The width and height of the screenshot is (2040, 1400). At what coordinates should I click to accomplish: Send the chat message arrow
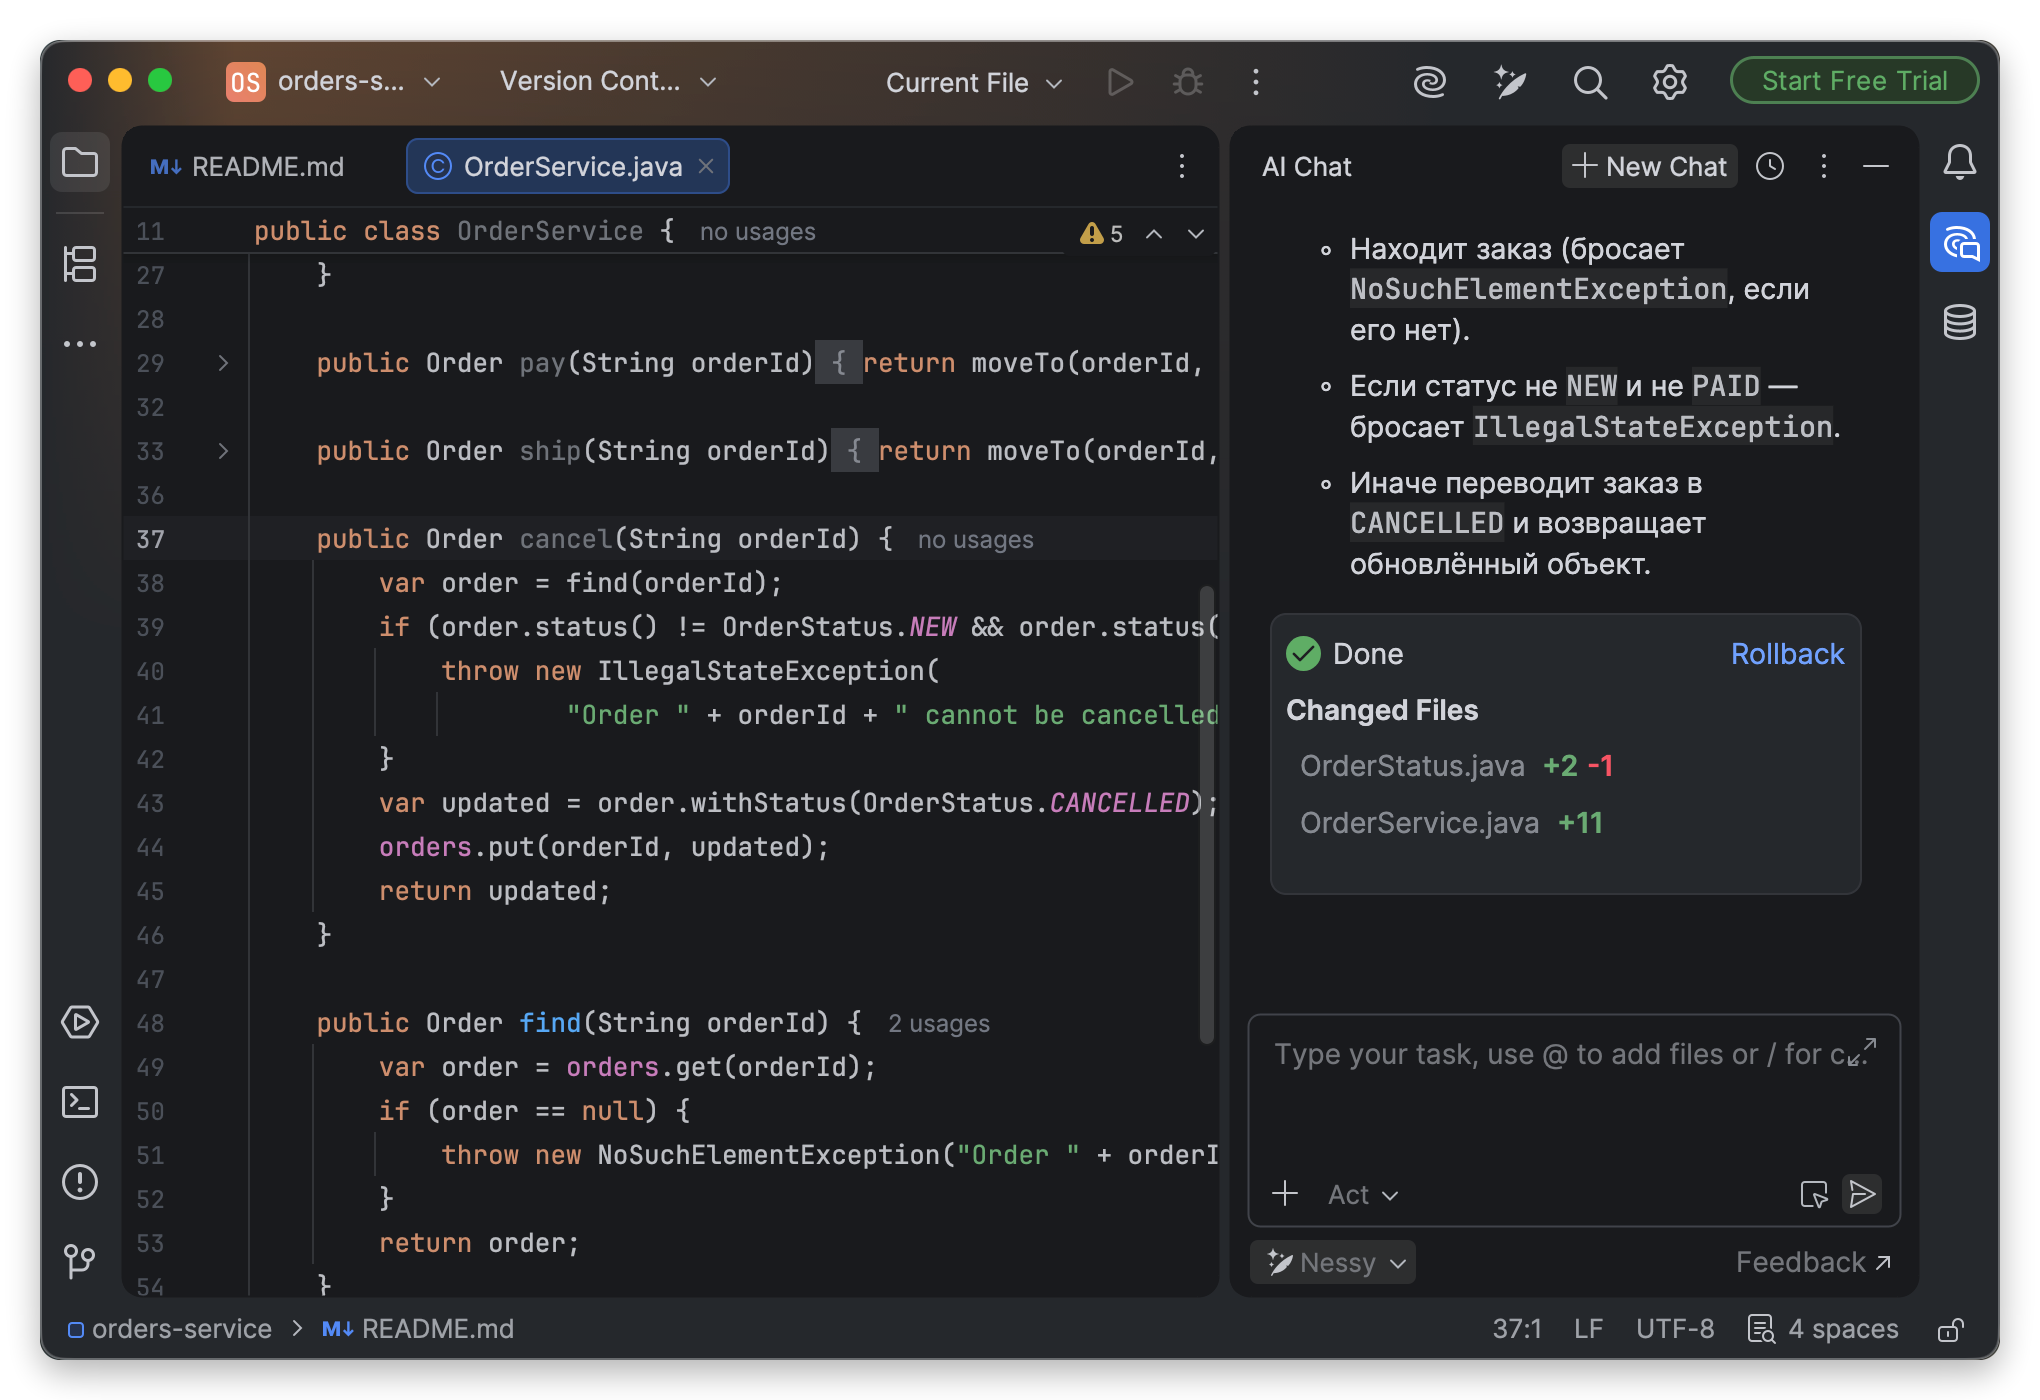[1862, 1194]
